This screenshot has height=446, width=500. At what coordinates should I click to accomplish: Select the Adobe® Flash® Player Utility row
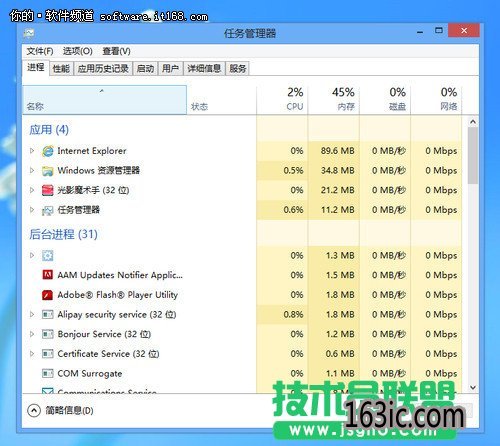click(242, 295)
